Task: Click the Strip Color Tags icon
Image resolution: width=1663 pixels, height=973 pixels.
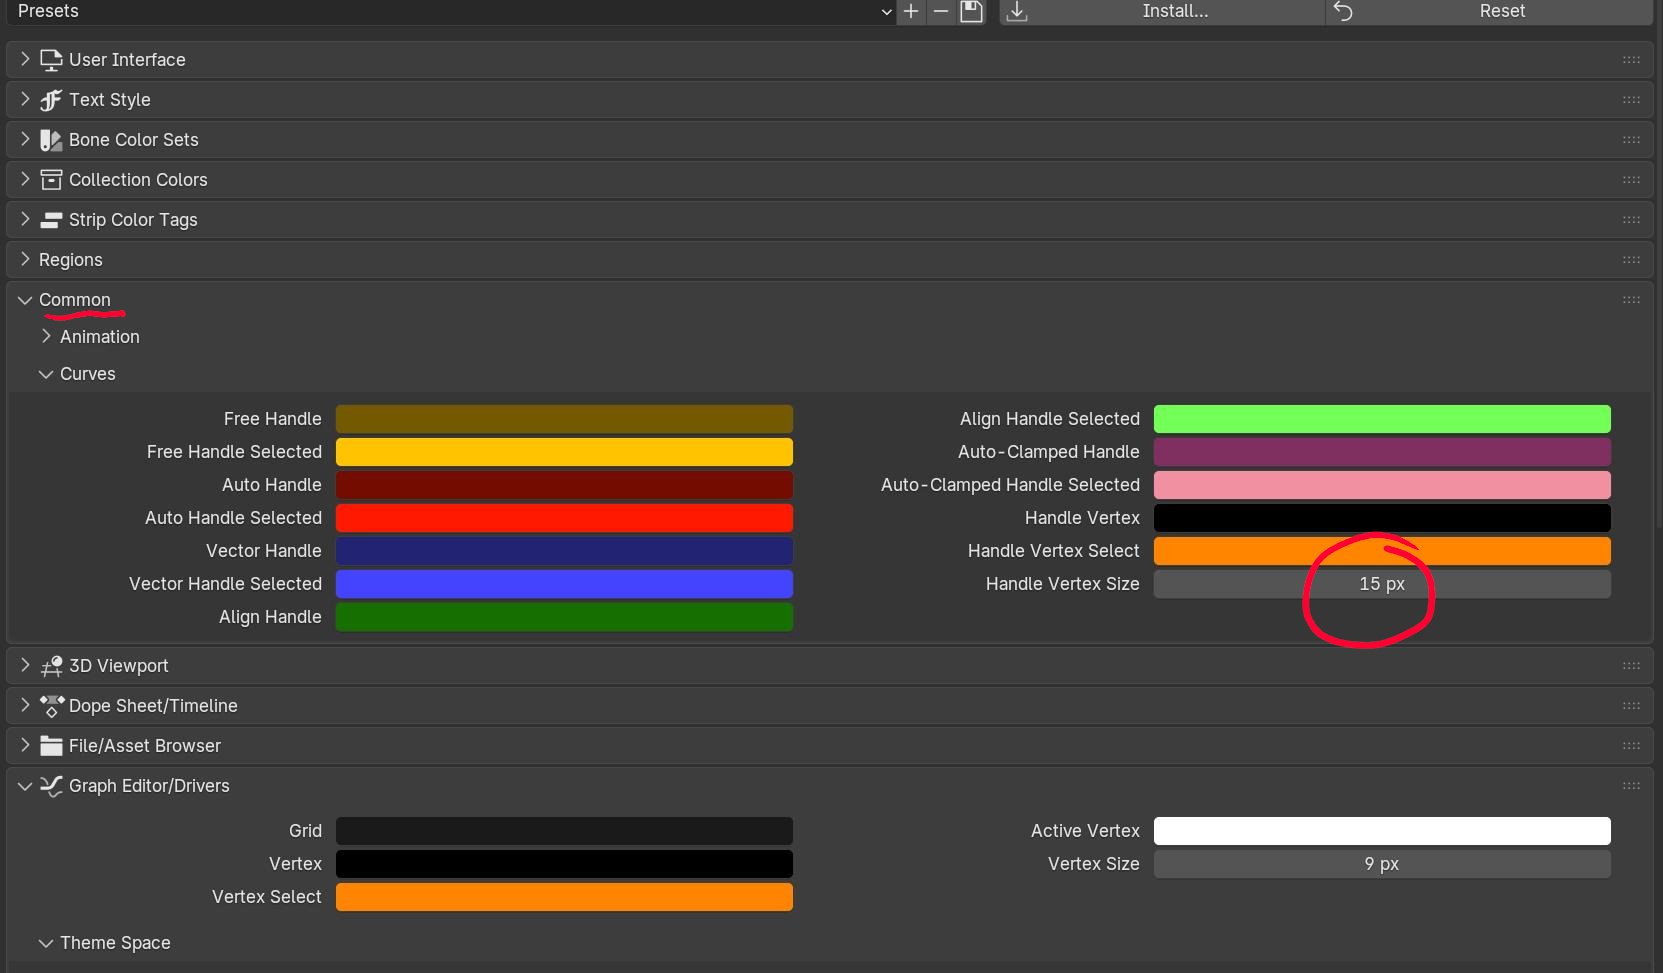Action: point(51,220)
